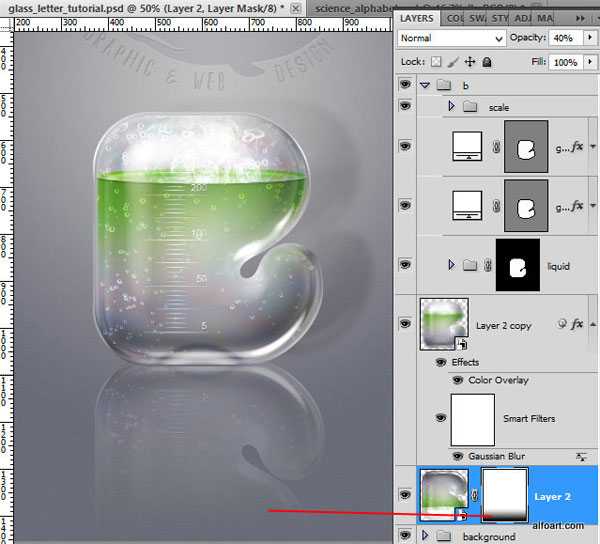This screenshot has width=600, height=544.
Task: Open the Opacity slider arrow
Action: 590,38
